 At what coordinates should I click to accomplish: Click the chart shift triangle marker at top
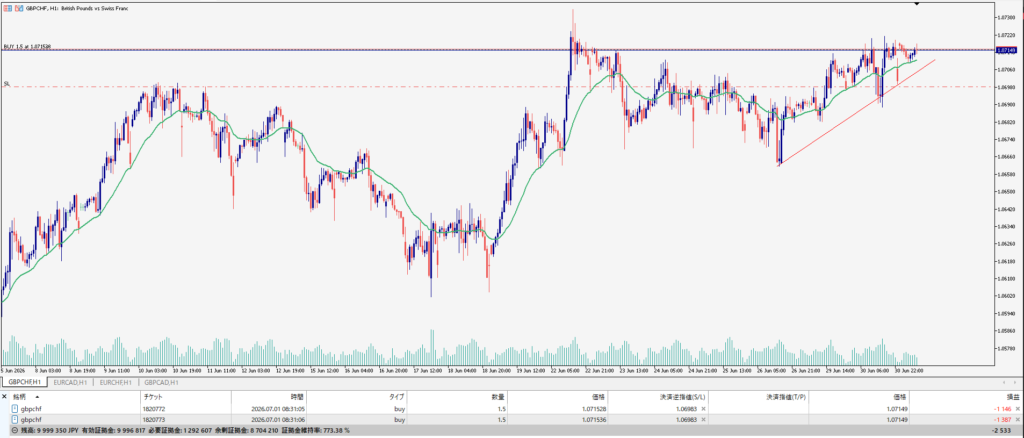tap(916, 4)
